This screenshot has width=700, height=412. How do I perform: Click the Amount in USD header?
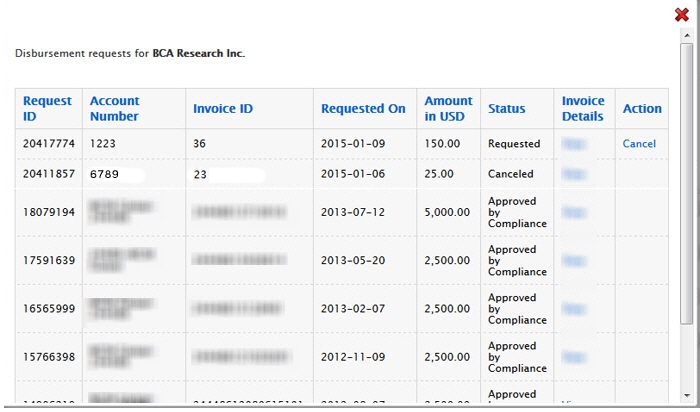point(448,108)
